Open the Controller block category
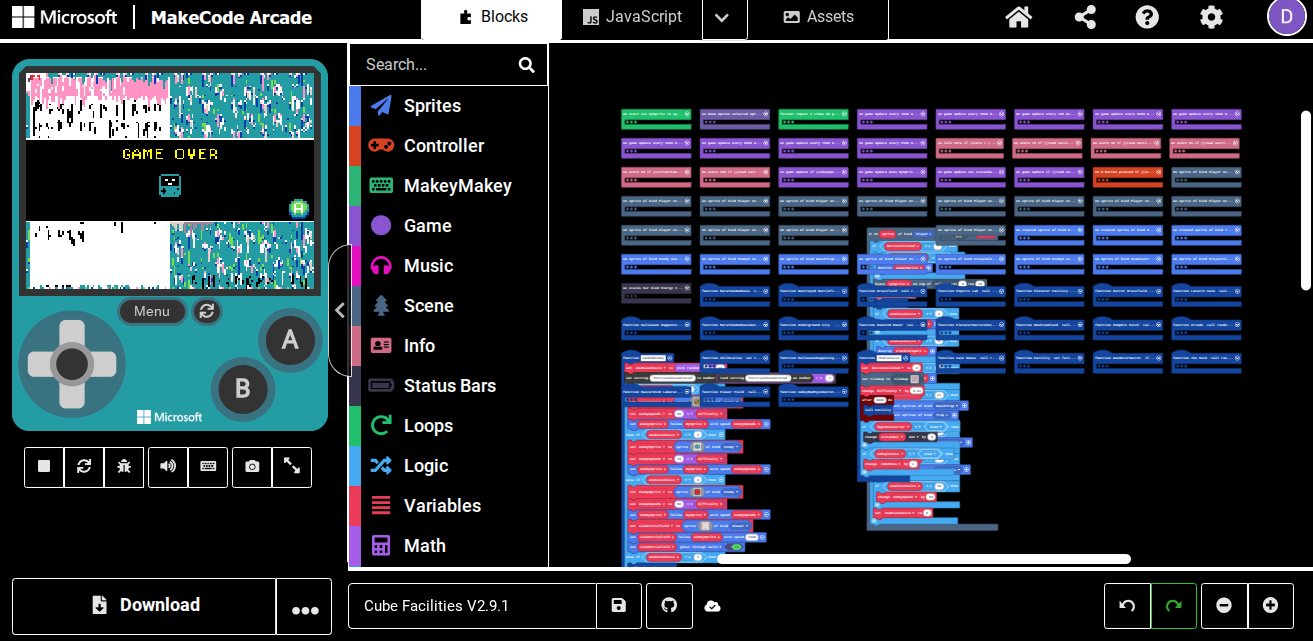Screen dimensions: 1313x641 (x=449, y=146)
